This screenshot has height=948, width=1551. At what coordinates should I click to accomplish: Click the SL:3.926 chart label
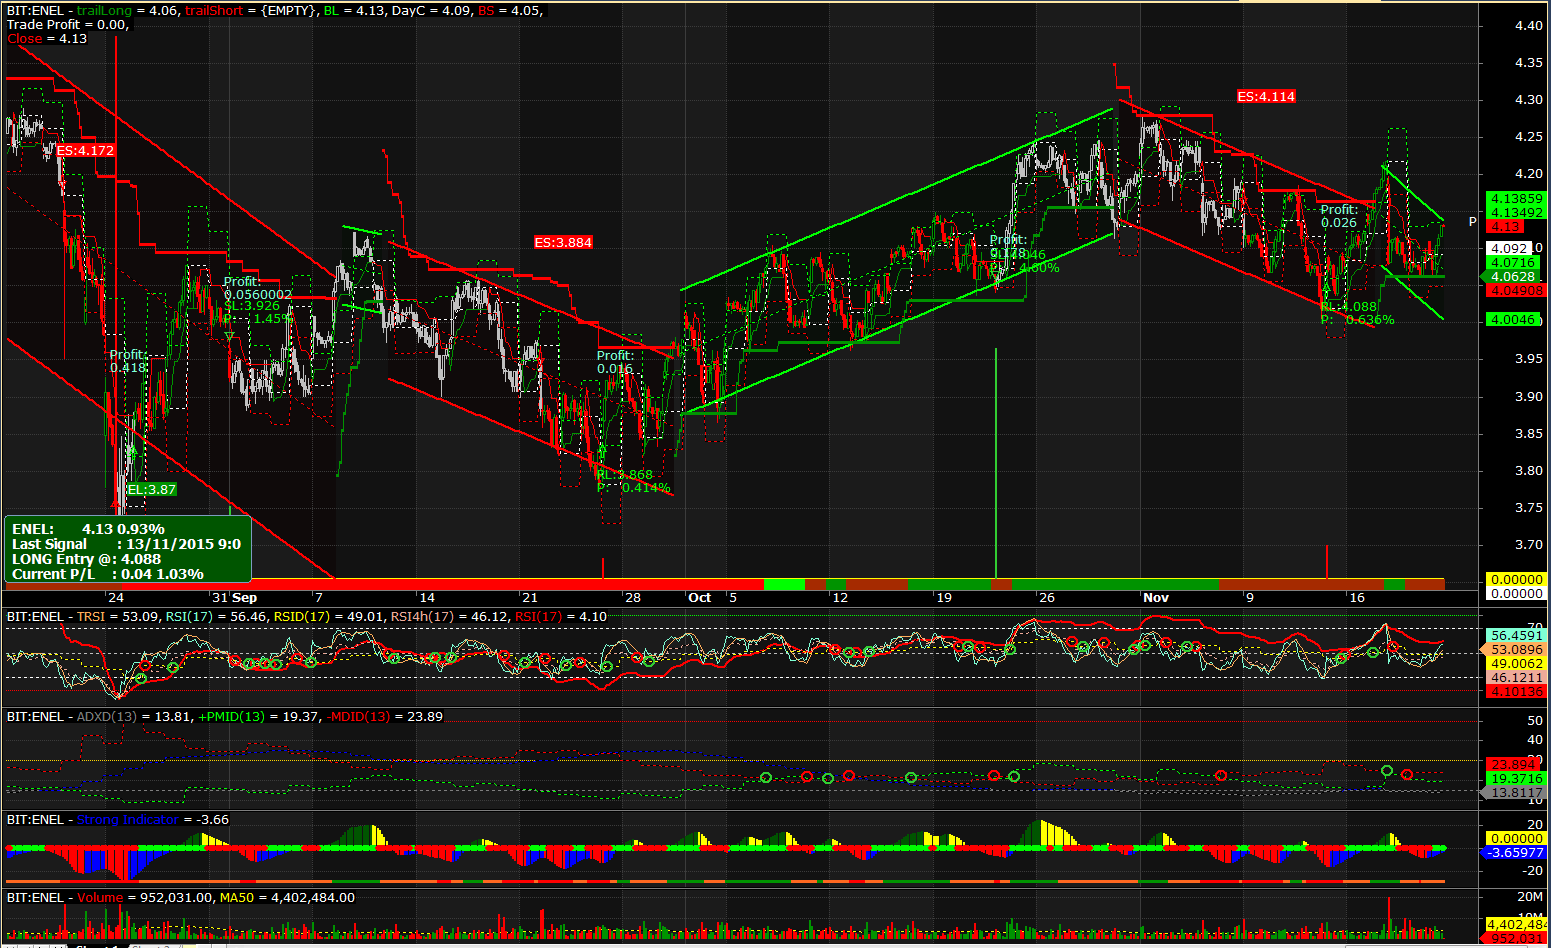coord(252,306)
